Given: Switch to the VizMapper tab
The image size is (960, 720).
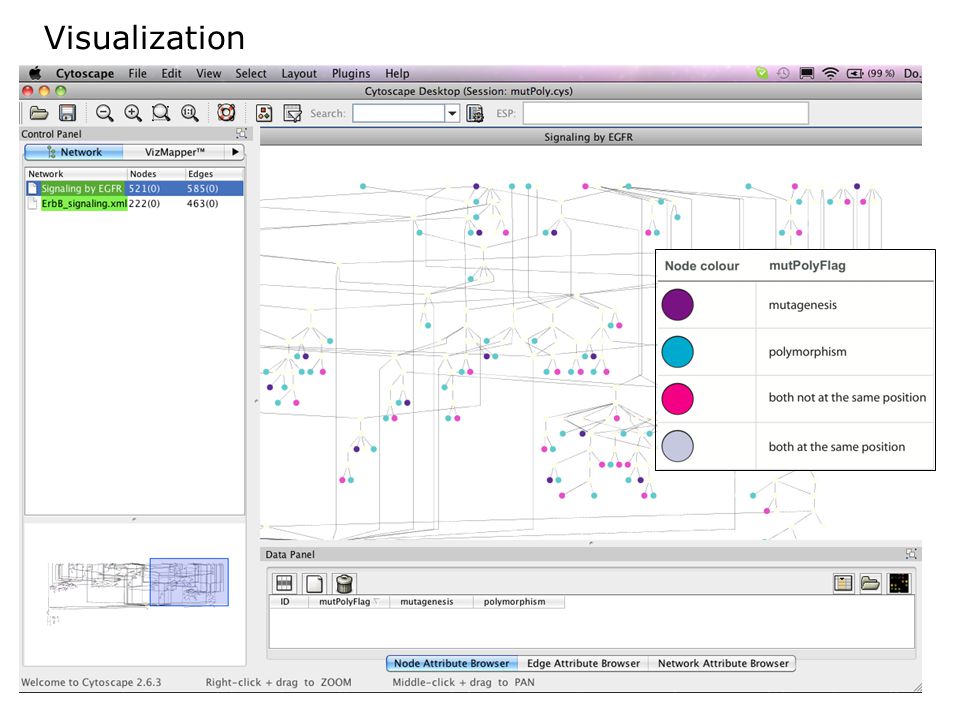Looking at the screenshot, I should pyautogui.click(x=174, y=152).
